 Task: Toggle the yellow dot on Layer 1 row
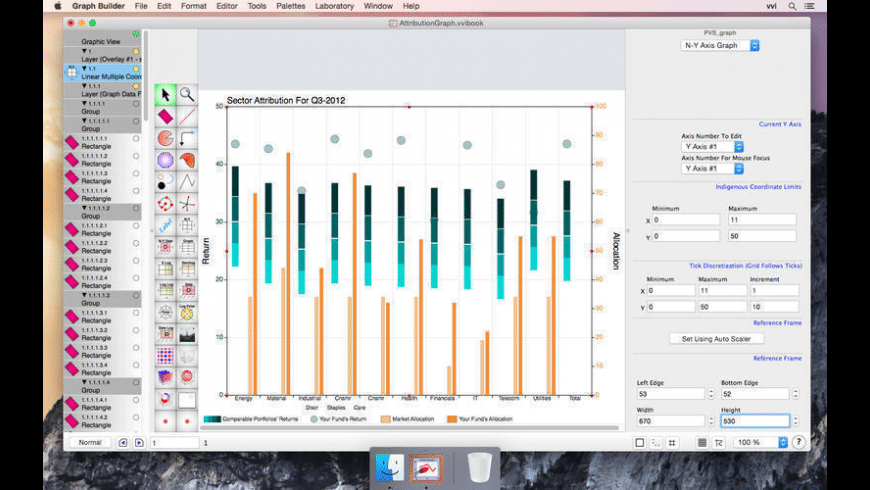coord(136,52)
